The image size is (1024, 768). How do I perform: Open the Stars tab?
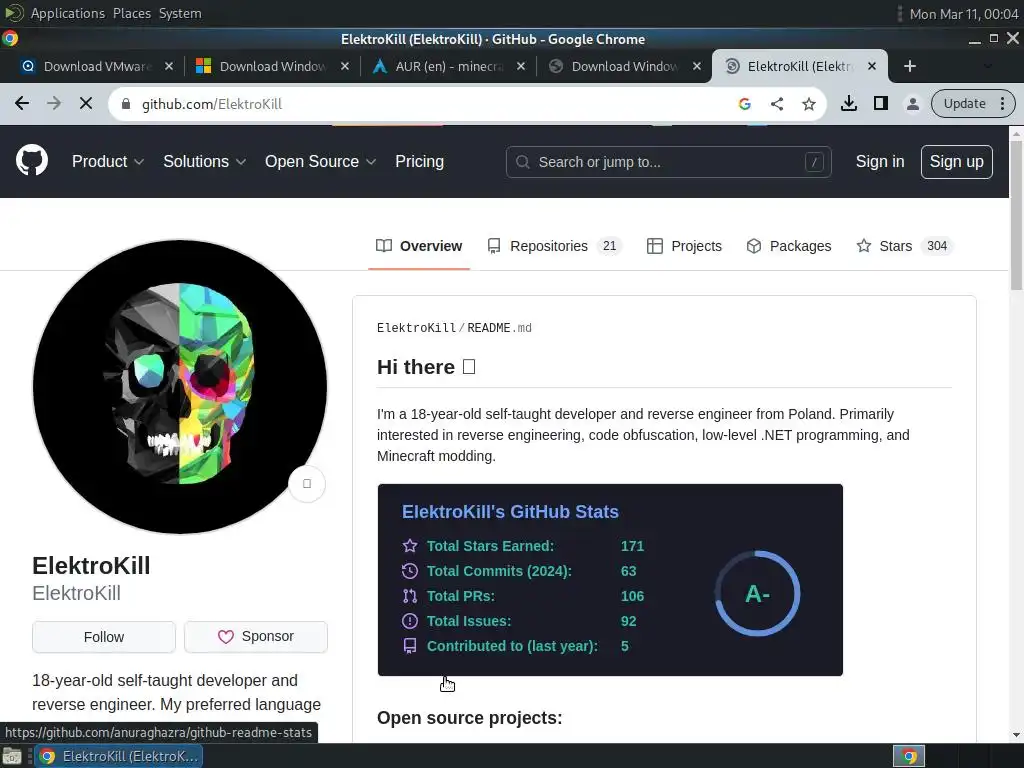click(904, 246)
